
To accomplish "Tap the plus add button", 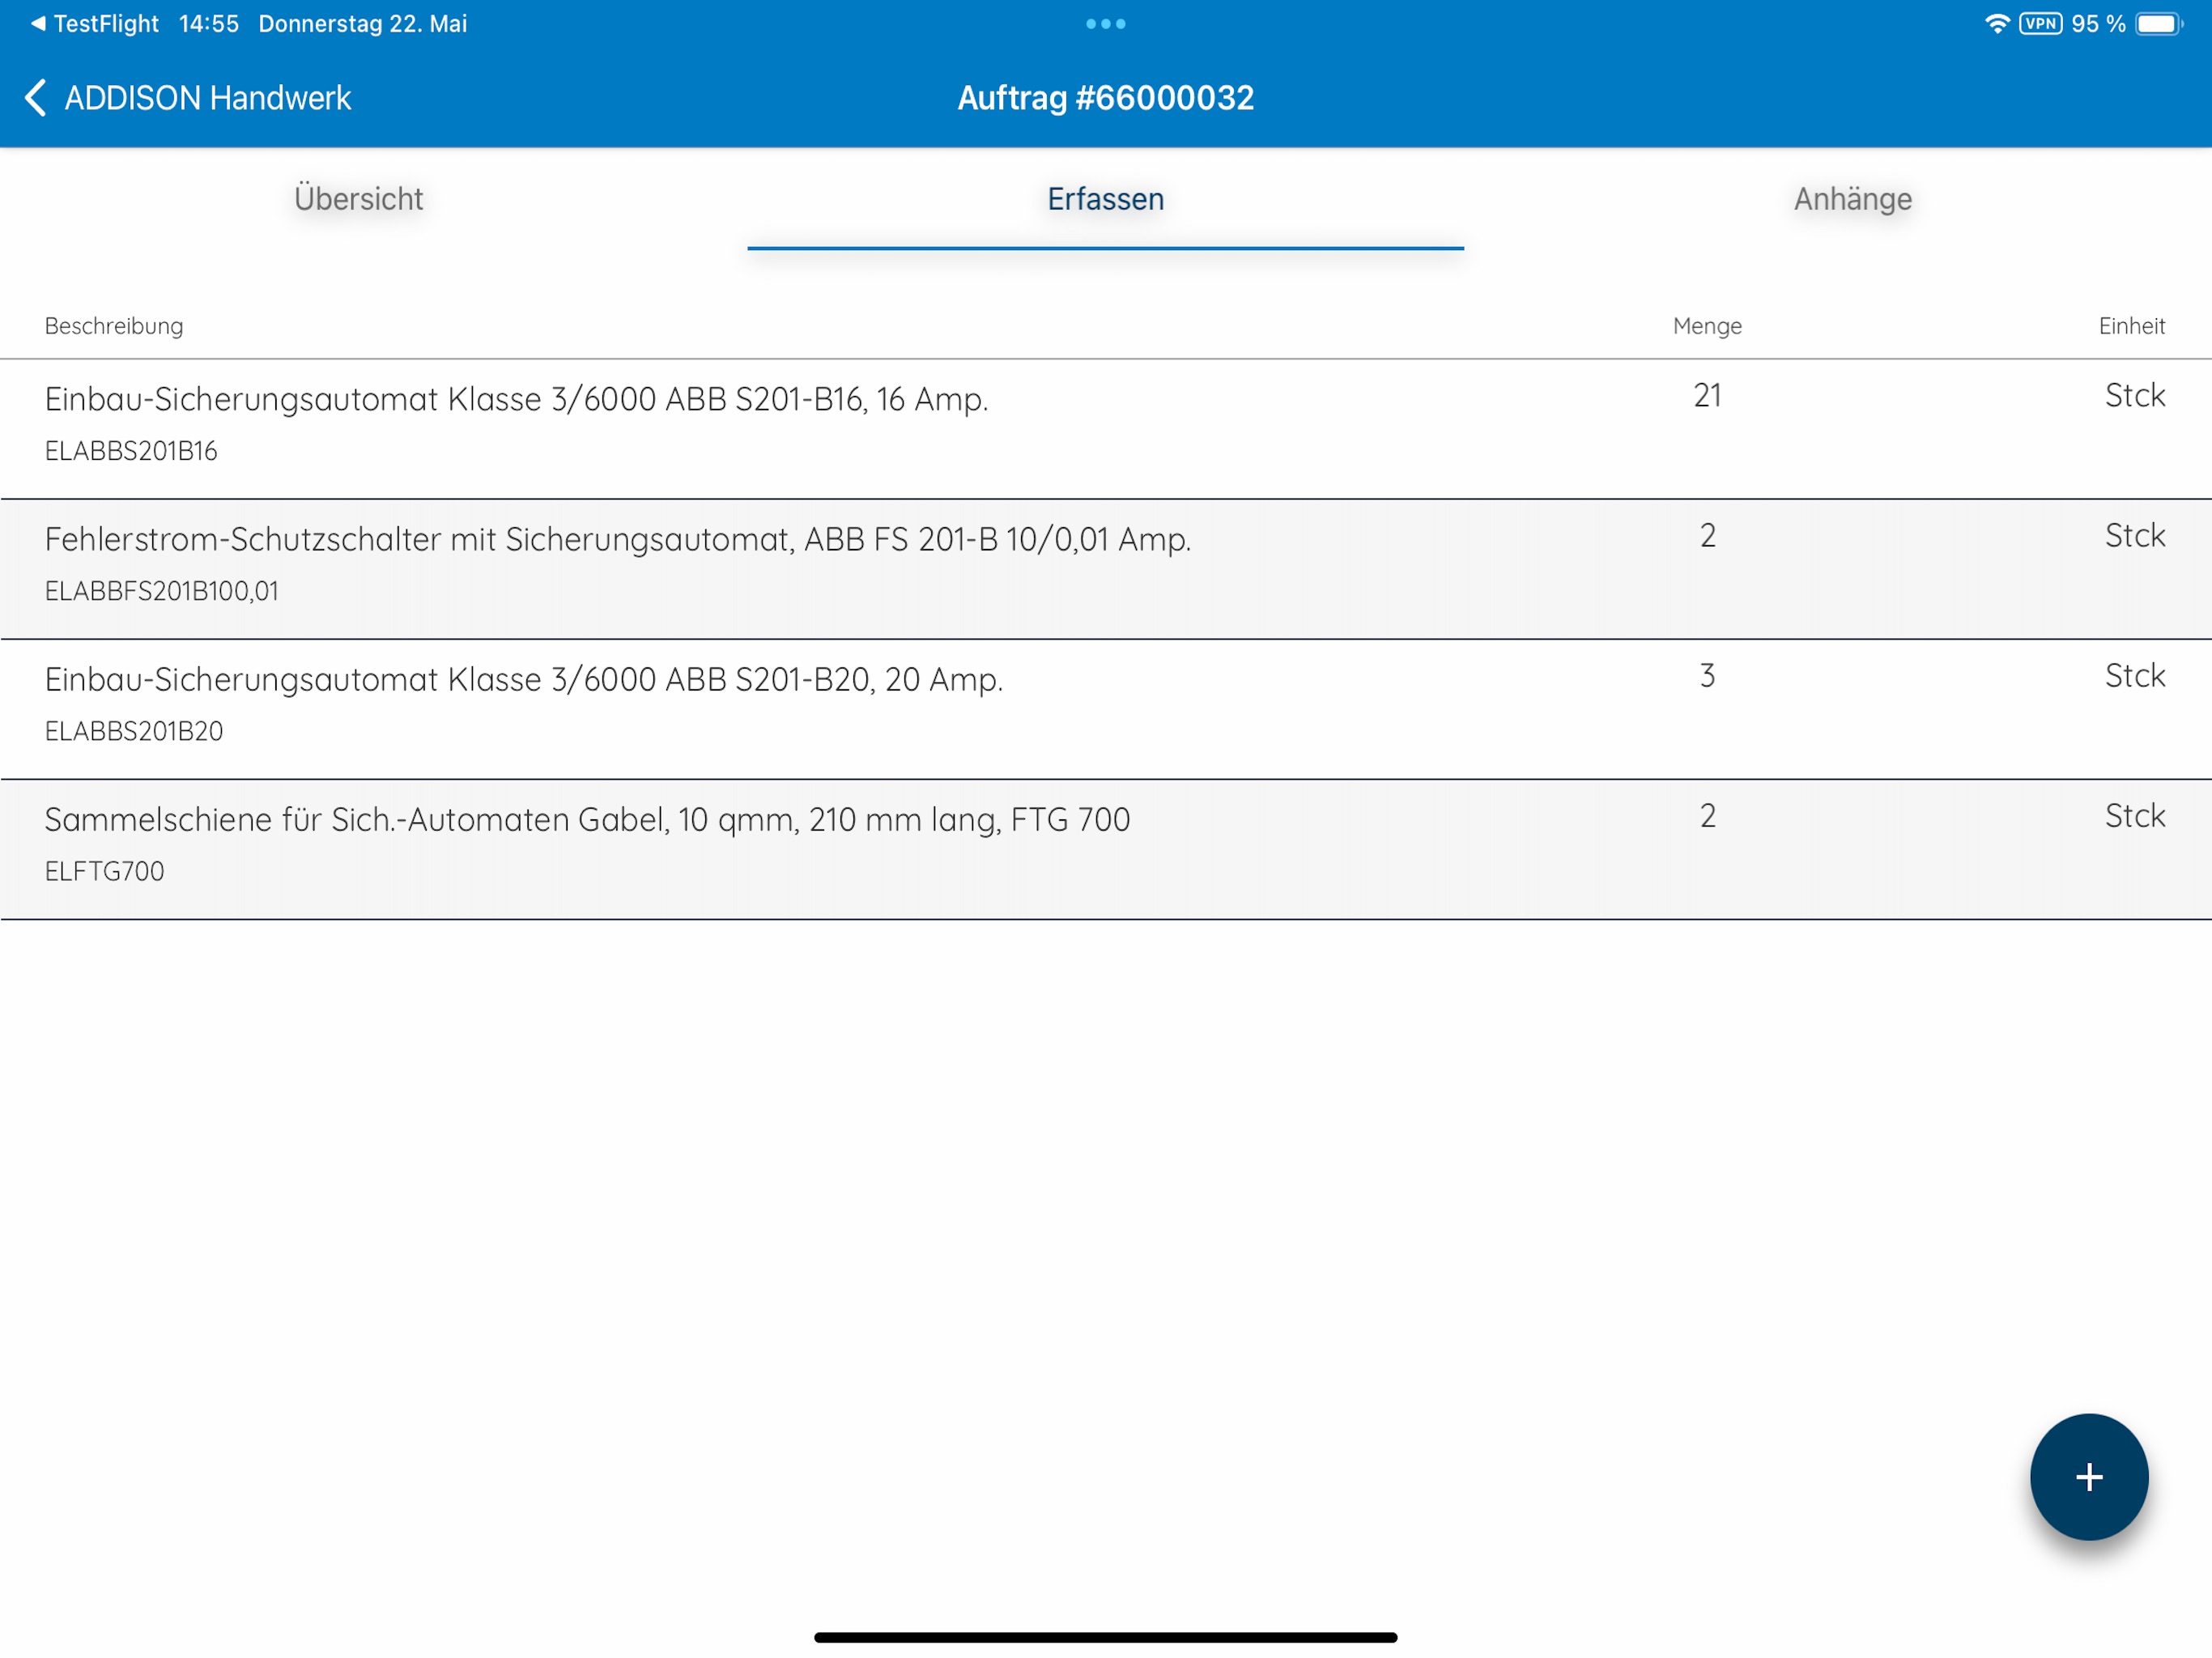I will tap(2088, 1476).
